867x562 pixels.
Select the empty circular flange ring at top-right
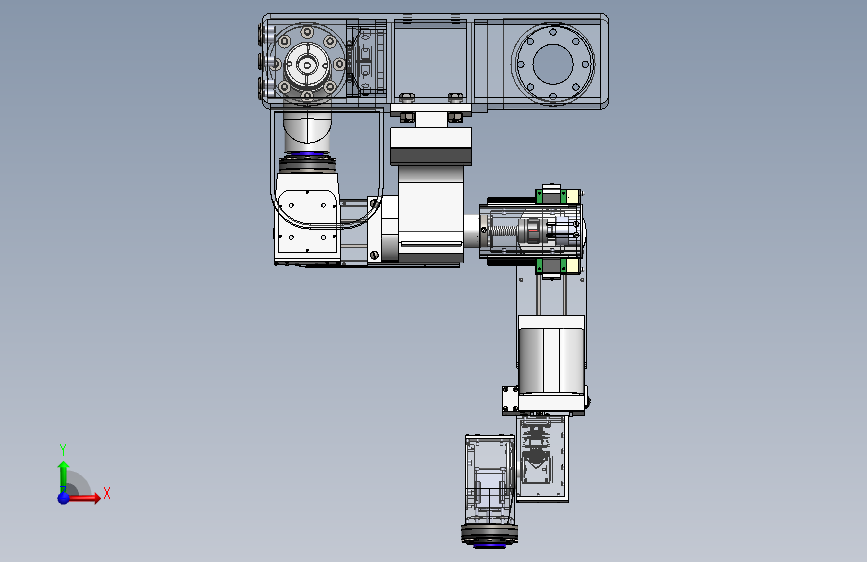(x=553, y=64)
